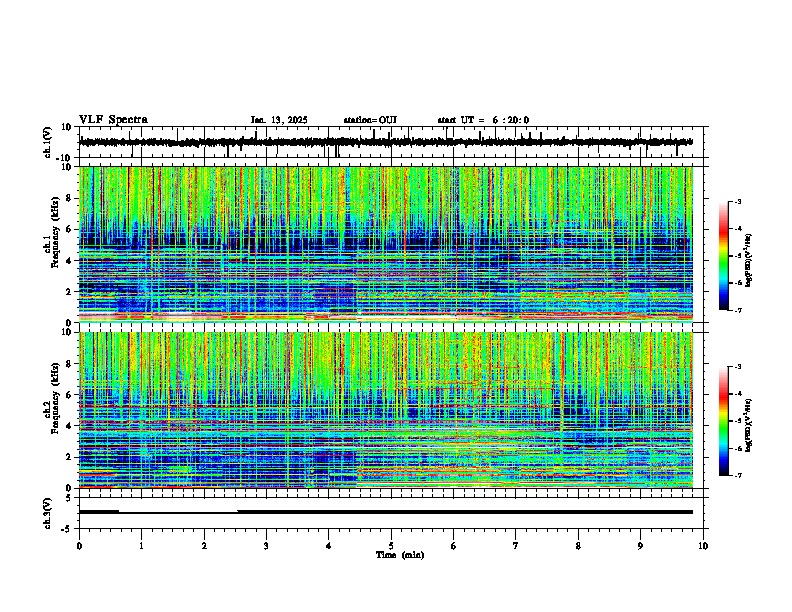Click the ch.2 spectrogram panel
The image size is (792, 612).
(386, 410)
